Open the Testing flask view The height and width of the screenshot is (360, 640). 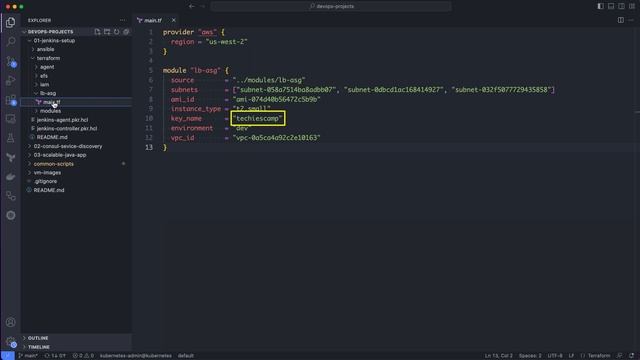(x=11, y=138)
